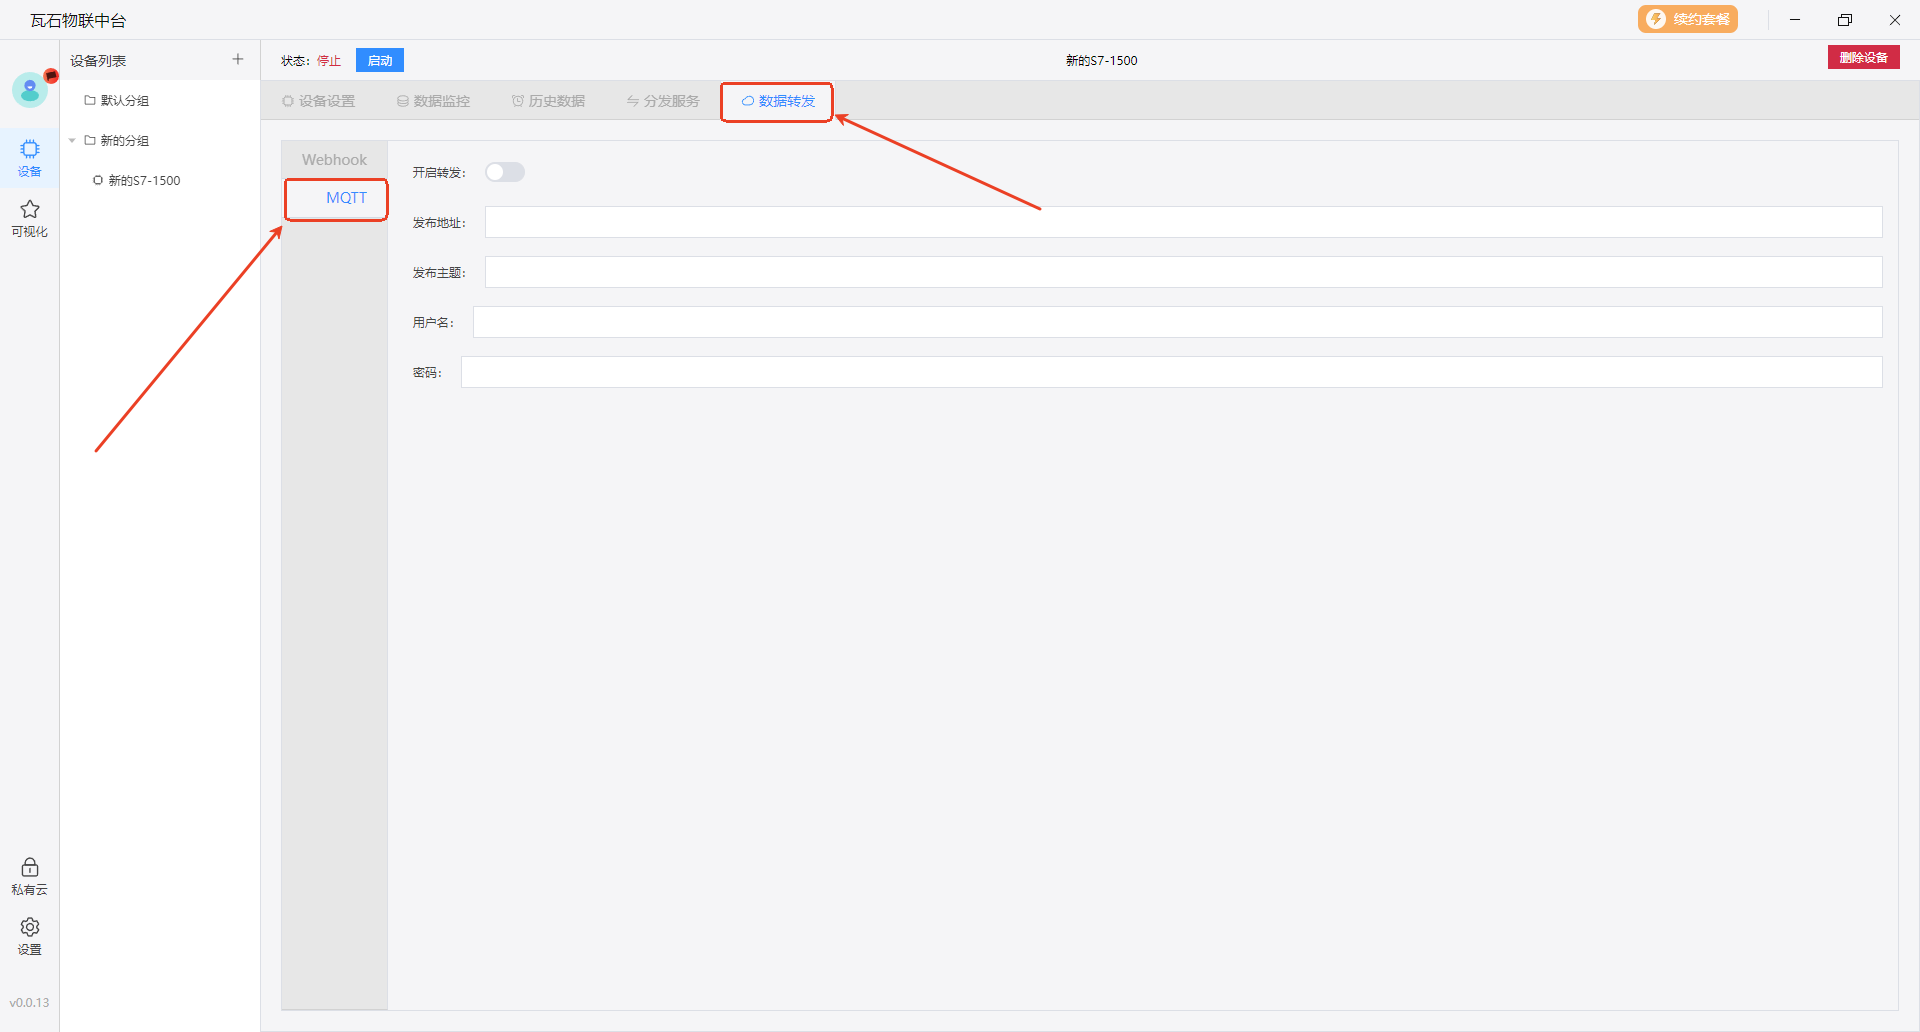Click the 续约套餐 lightning badge
1920x1032 pixels.
click(x=1687, y=20)
